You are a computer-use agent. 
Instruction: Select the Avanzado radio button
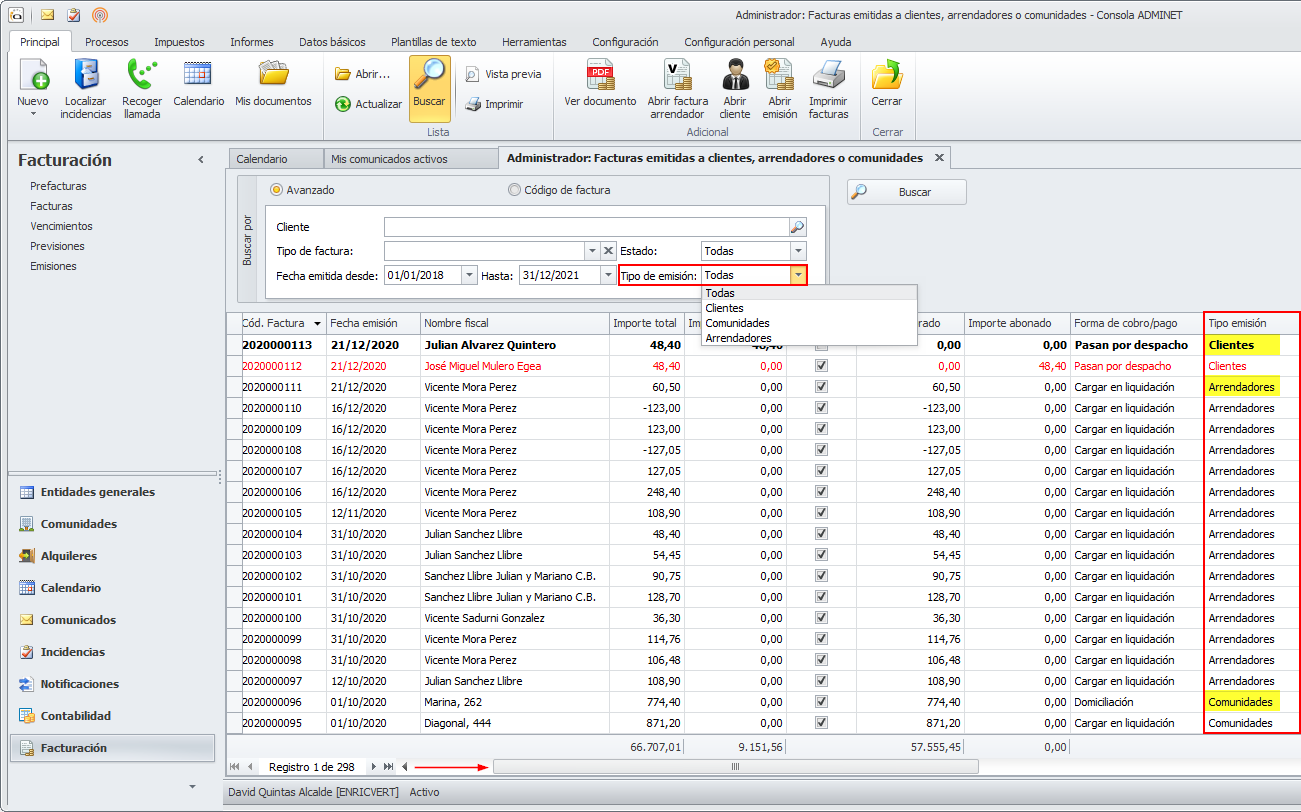(277, 190)
